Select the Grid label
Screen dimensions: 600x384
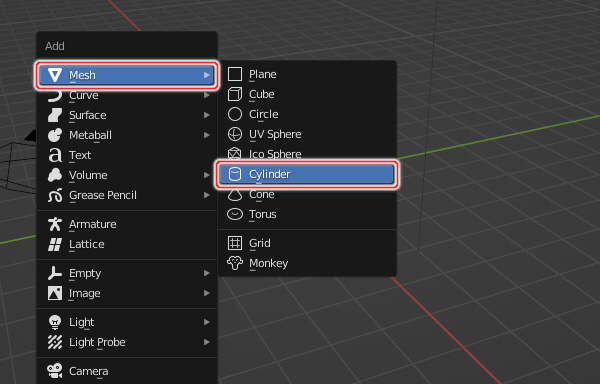(260, 243)
